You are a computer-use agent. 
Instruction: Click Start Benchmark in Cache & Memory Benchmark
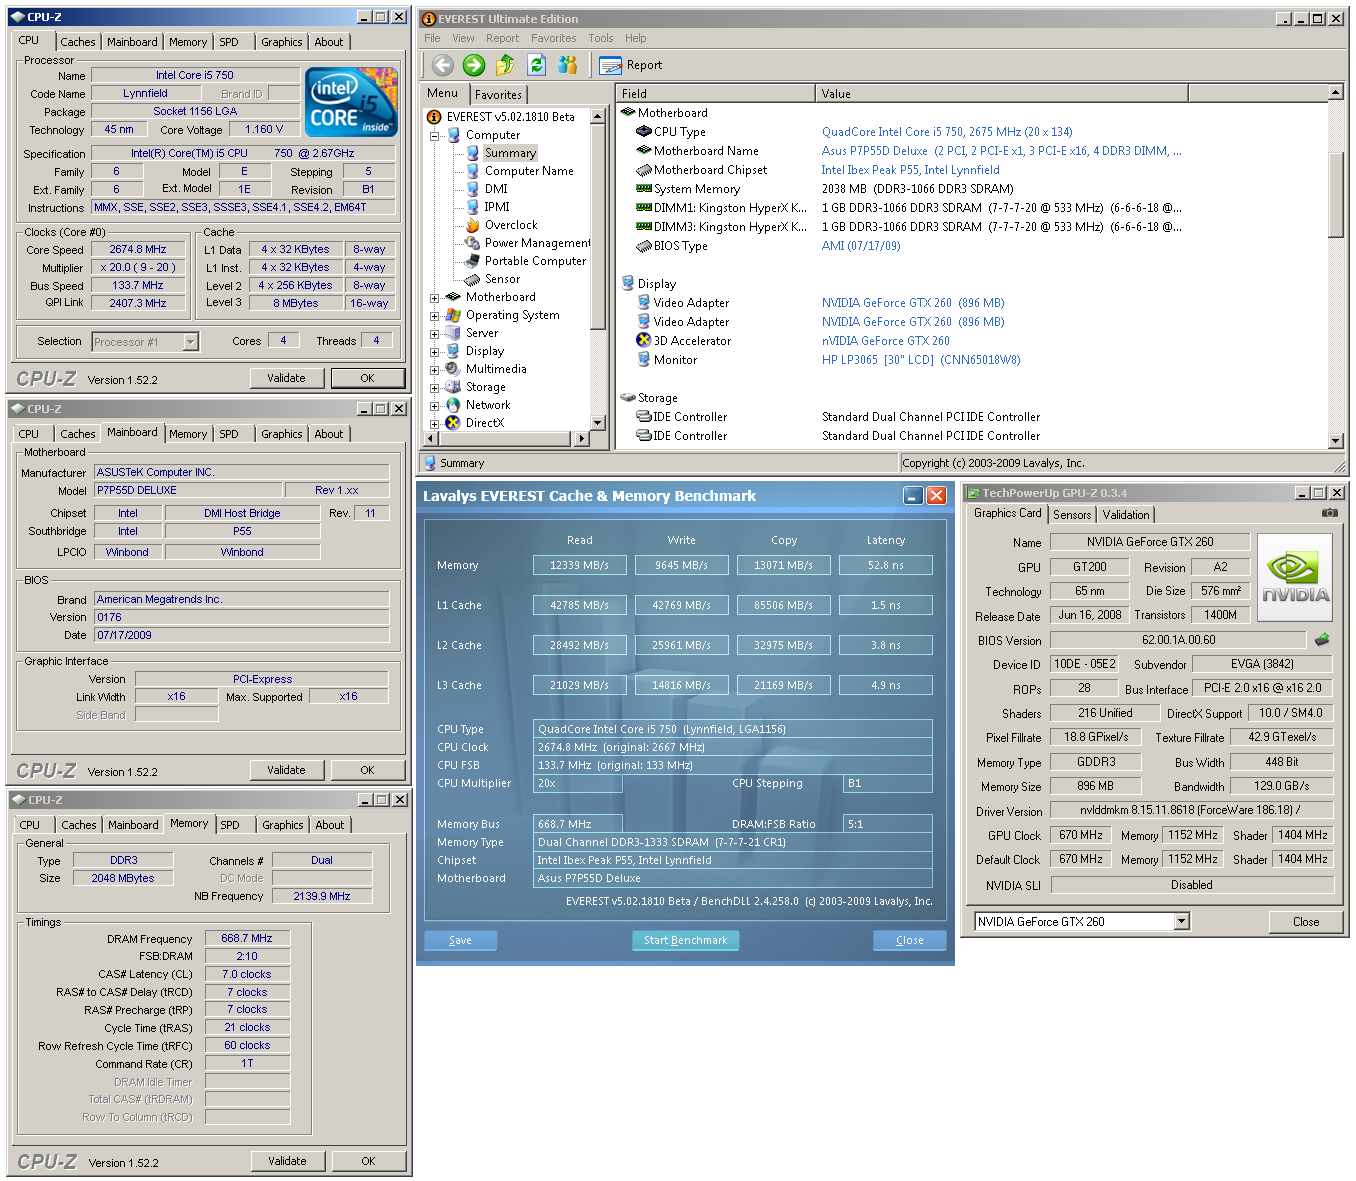(685, 940)
